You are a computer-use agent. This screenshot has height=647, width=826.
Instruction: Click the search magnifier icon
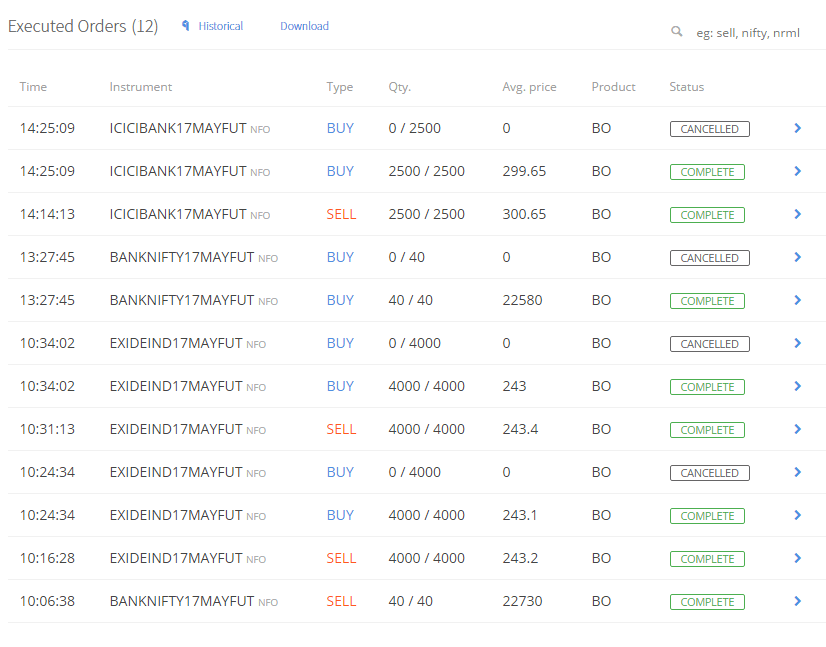pyautogui.click(x=676, y=32)
